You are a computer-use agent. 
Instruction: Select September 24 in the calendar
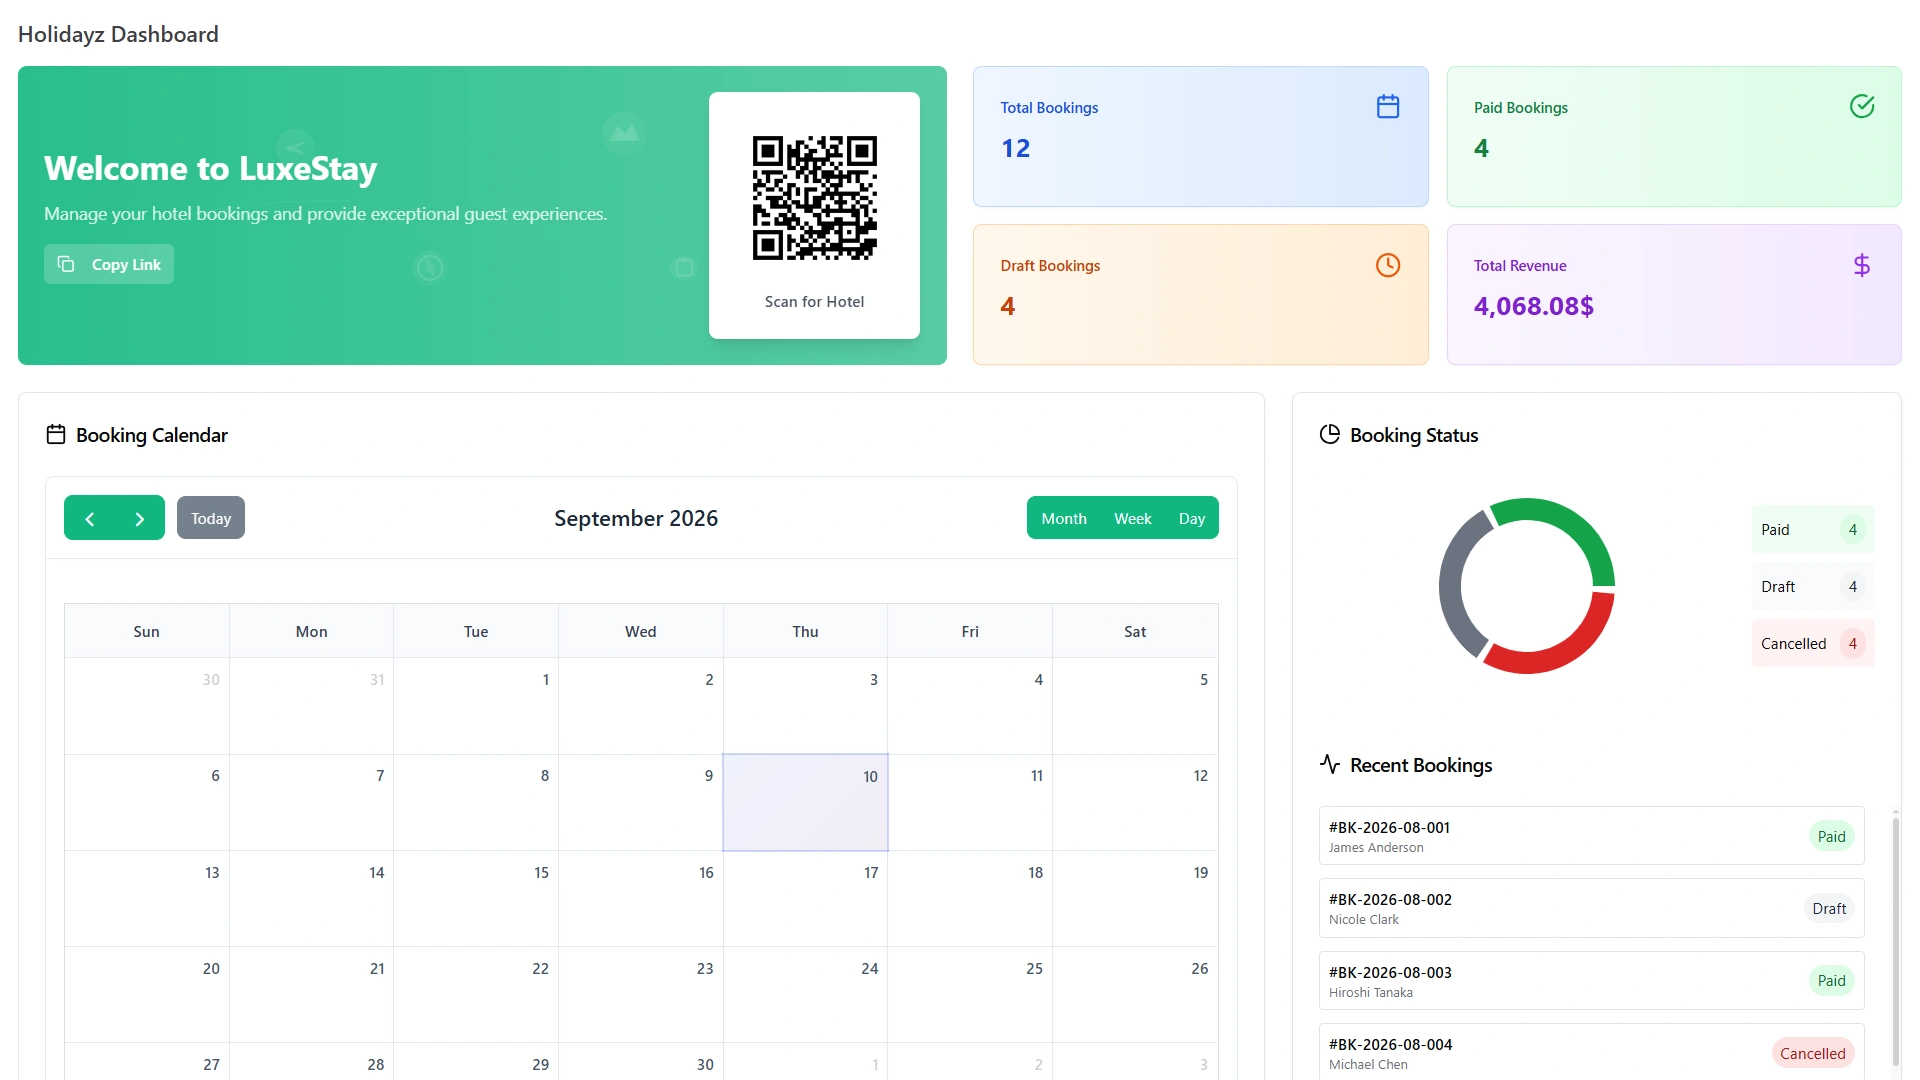[x=805, y=995]
